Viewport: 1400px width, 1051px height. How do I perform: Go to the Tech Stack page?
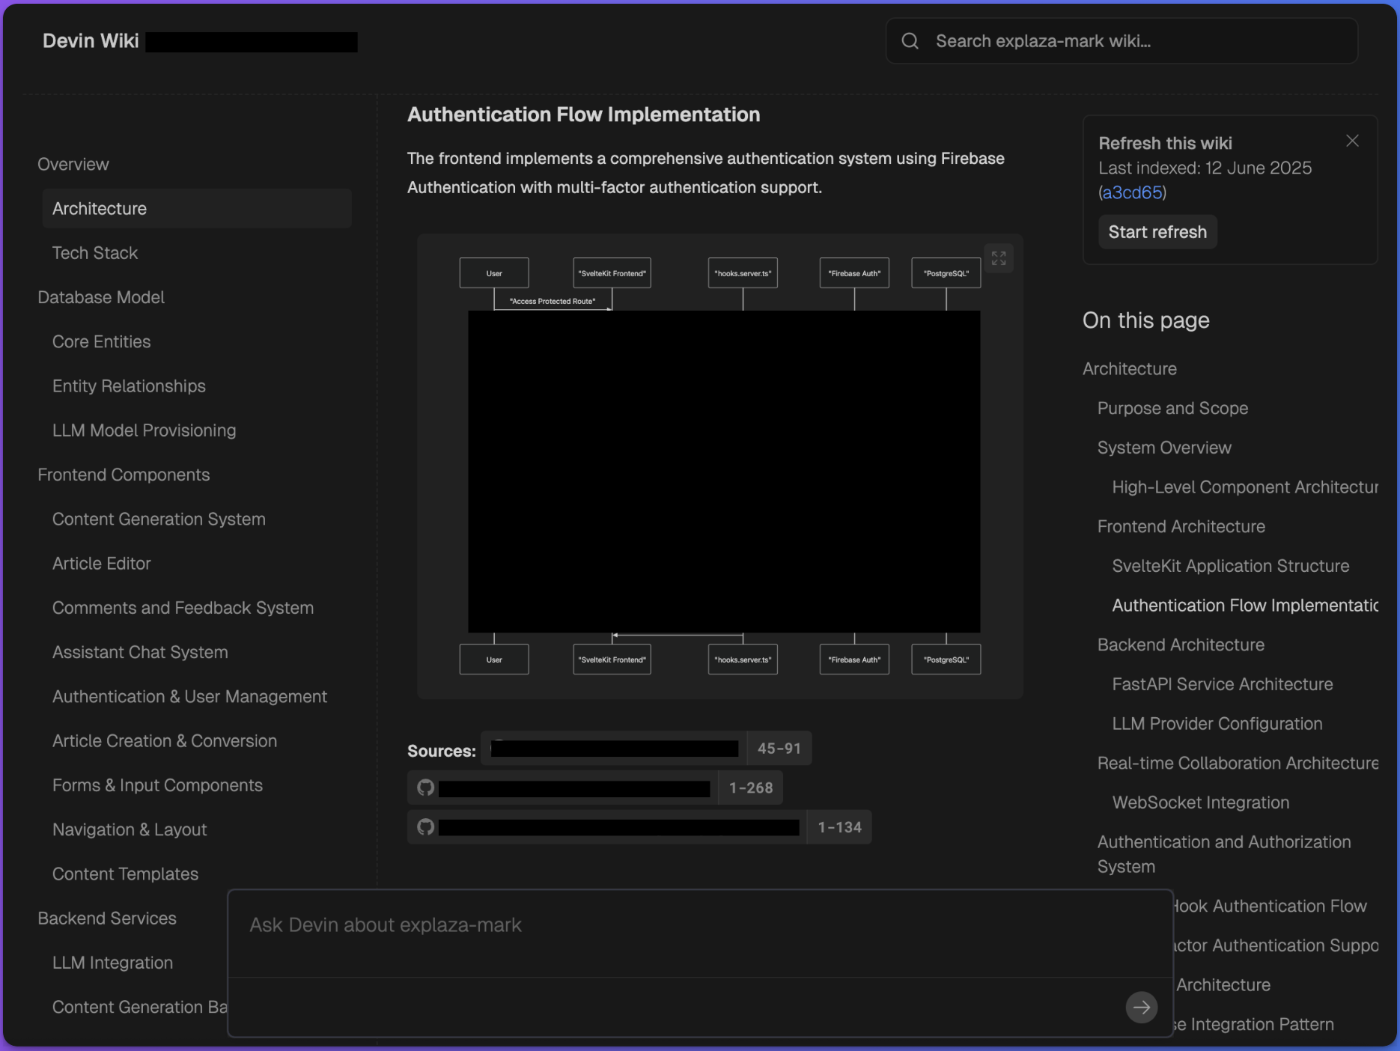tap(95, 253)
